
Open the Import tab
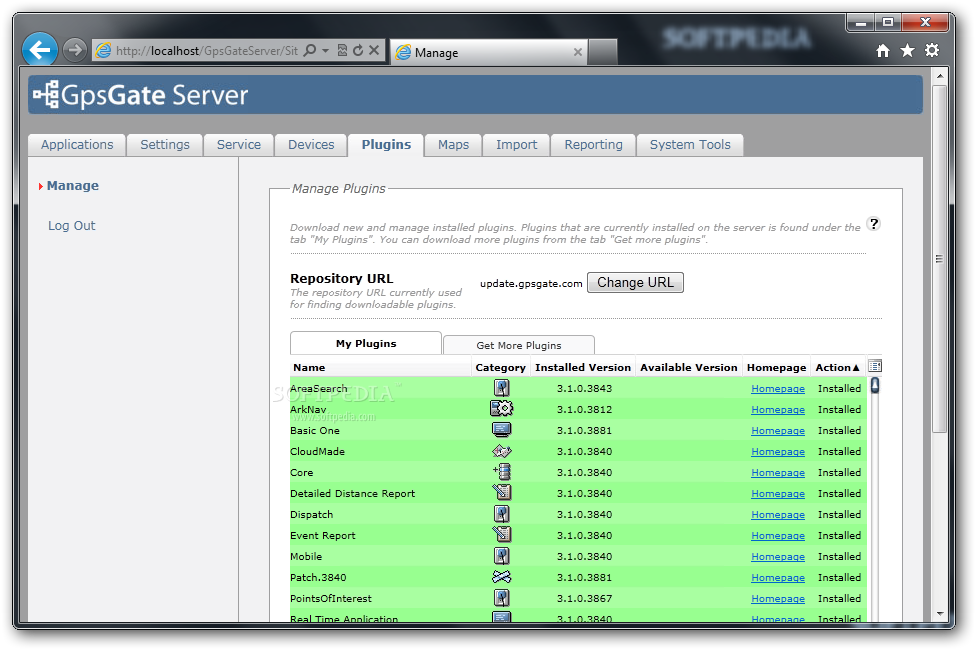click(517, 144)
